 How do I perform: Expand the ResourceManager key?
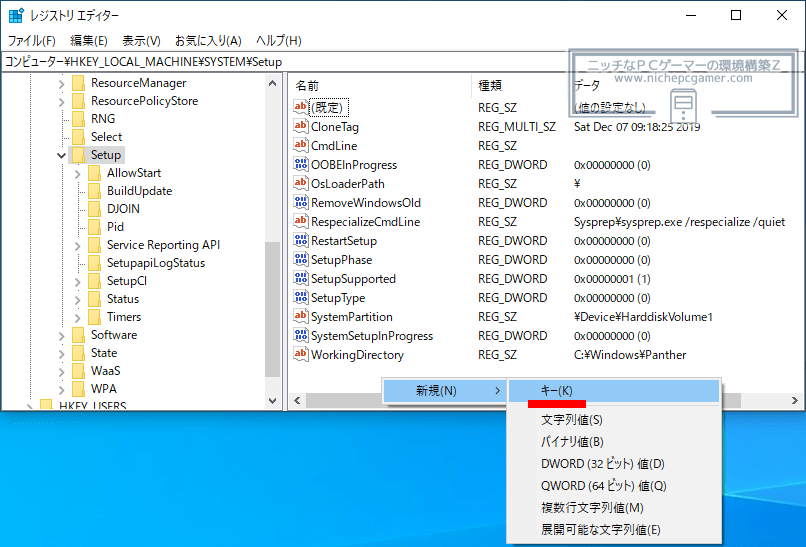62,83
